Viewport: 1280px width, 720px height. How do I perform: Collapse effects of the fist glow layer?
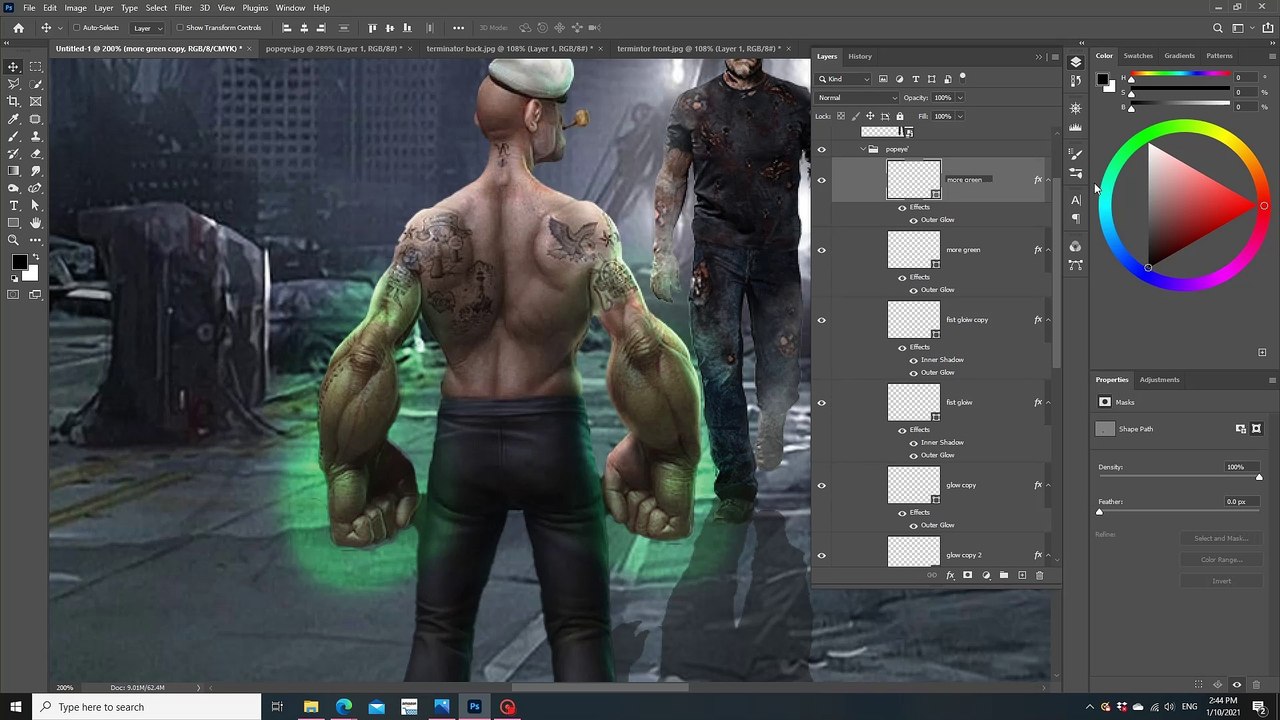click(1048, 402)
